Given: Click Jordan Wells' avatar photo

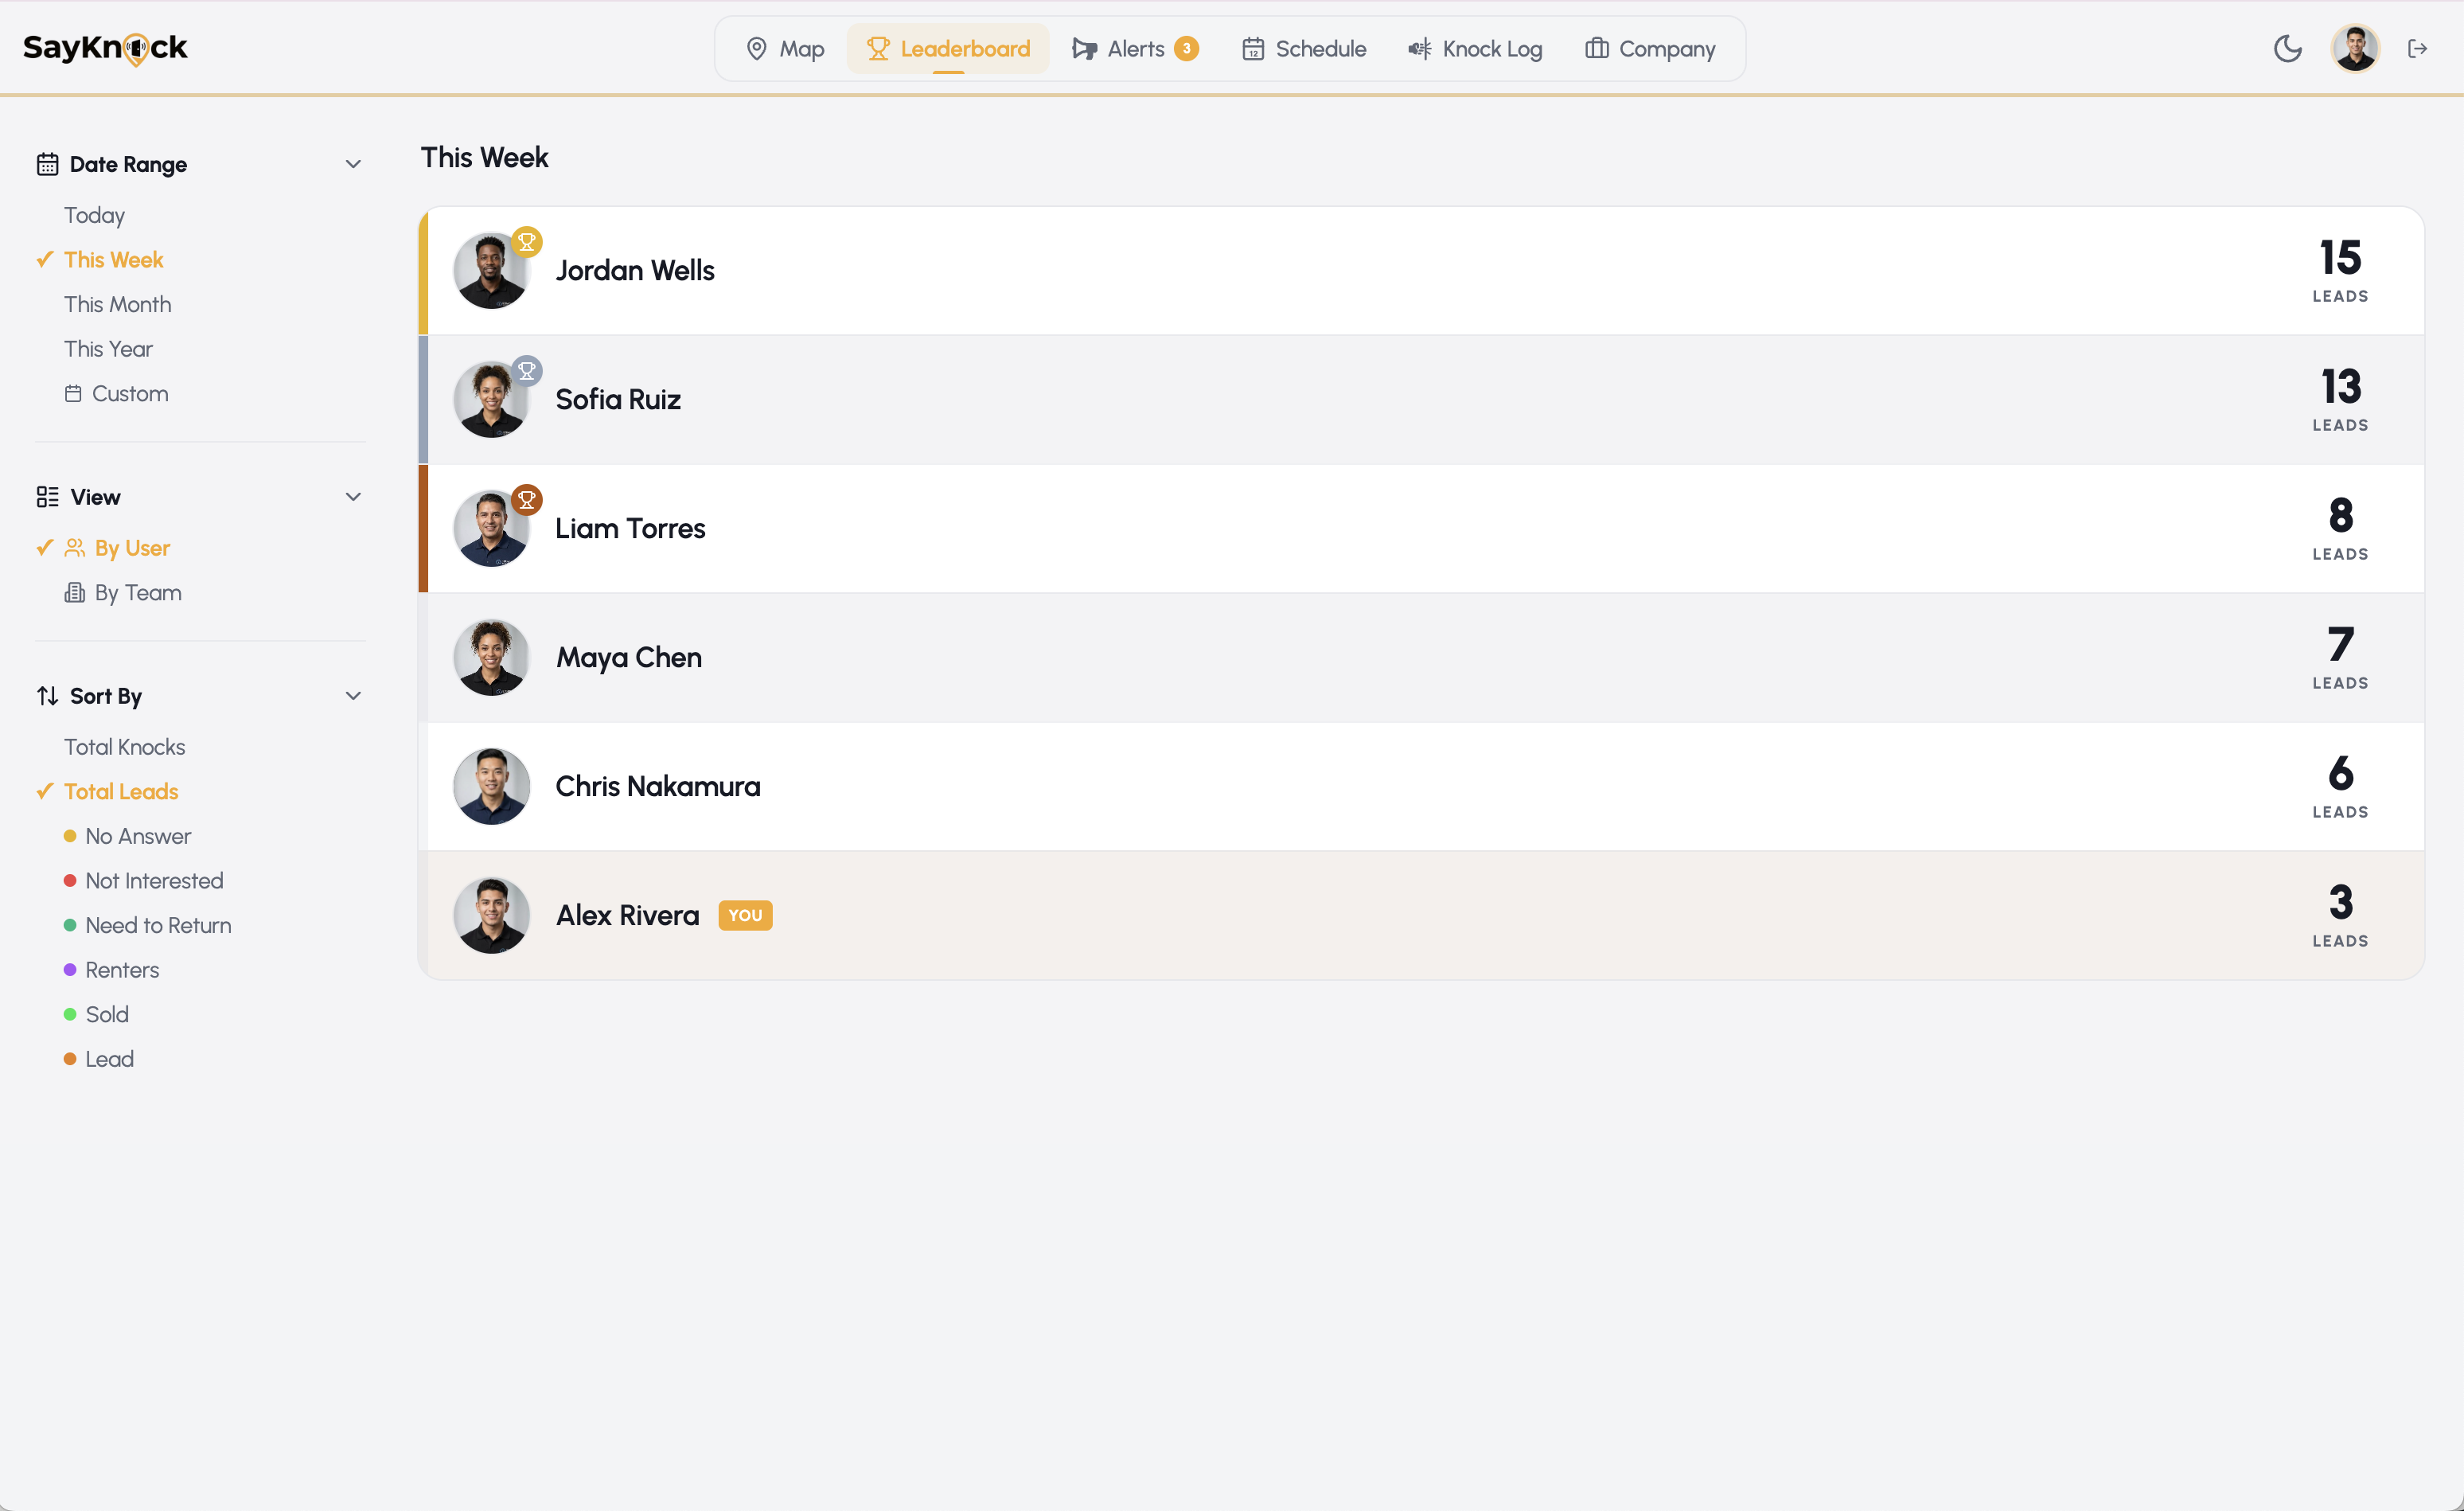Looking at the screenshot, I should coord(491,271).
